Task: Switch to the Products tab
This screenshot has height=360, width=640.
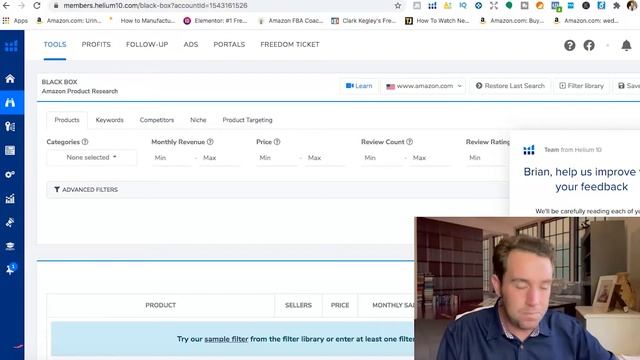Action: coord(67,120)
